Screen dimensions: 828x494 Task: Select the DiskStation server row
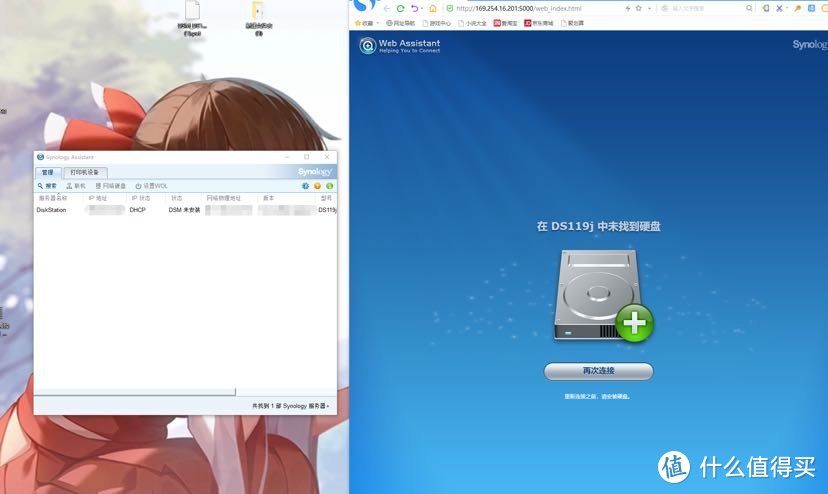[x=185, y=210]
